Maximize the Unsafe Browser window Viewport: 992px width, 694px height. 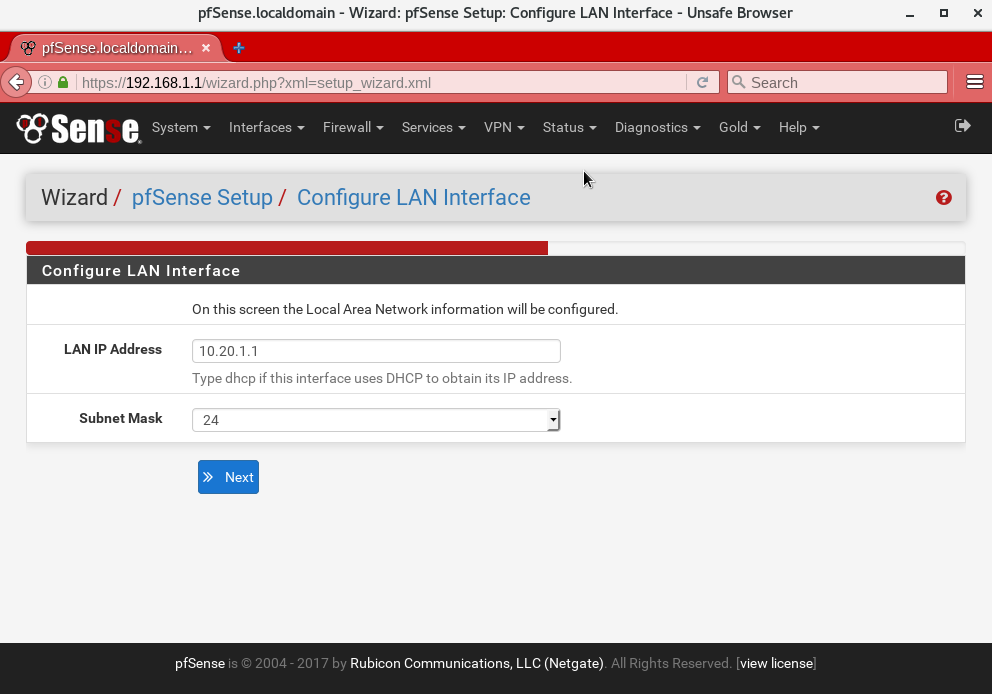944,13
